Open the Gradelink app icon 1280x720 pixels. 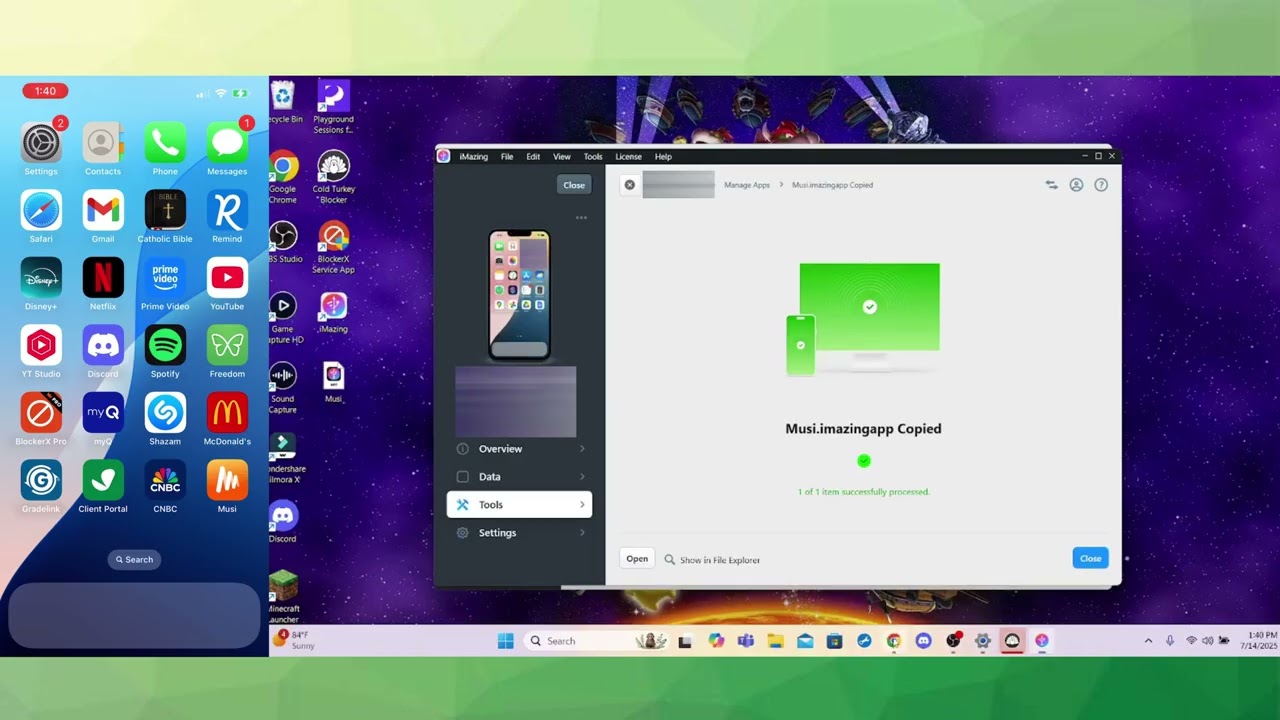[41, 480]
